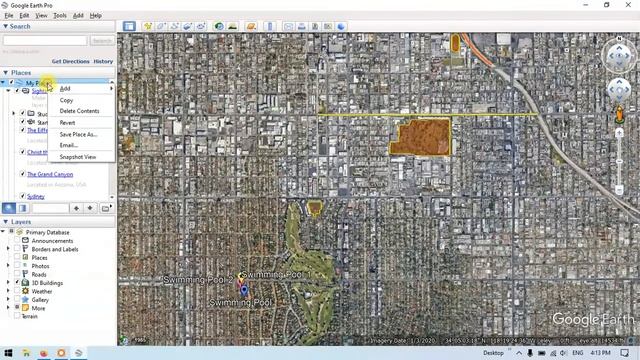Toggle the sunlight across landscape icon
The image size is (640, 360).
point(232,27)
